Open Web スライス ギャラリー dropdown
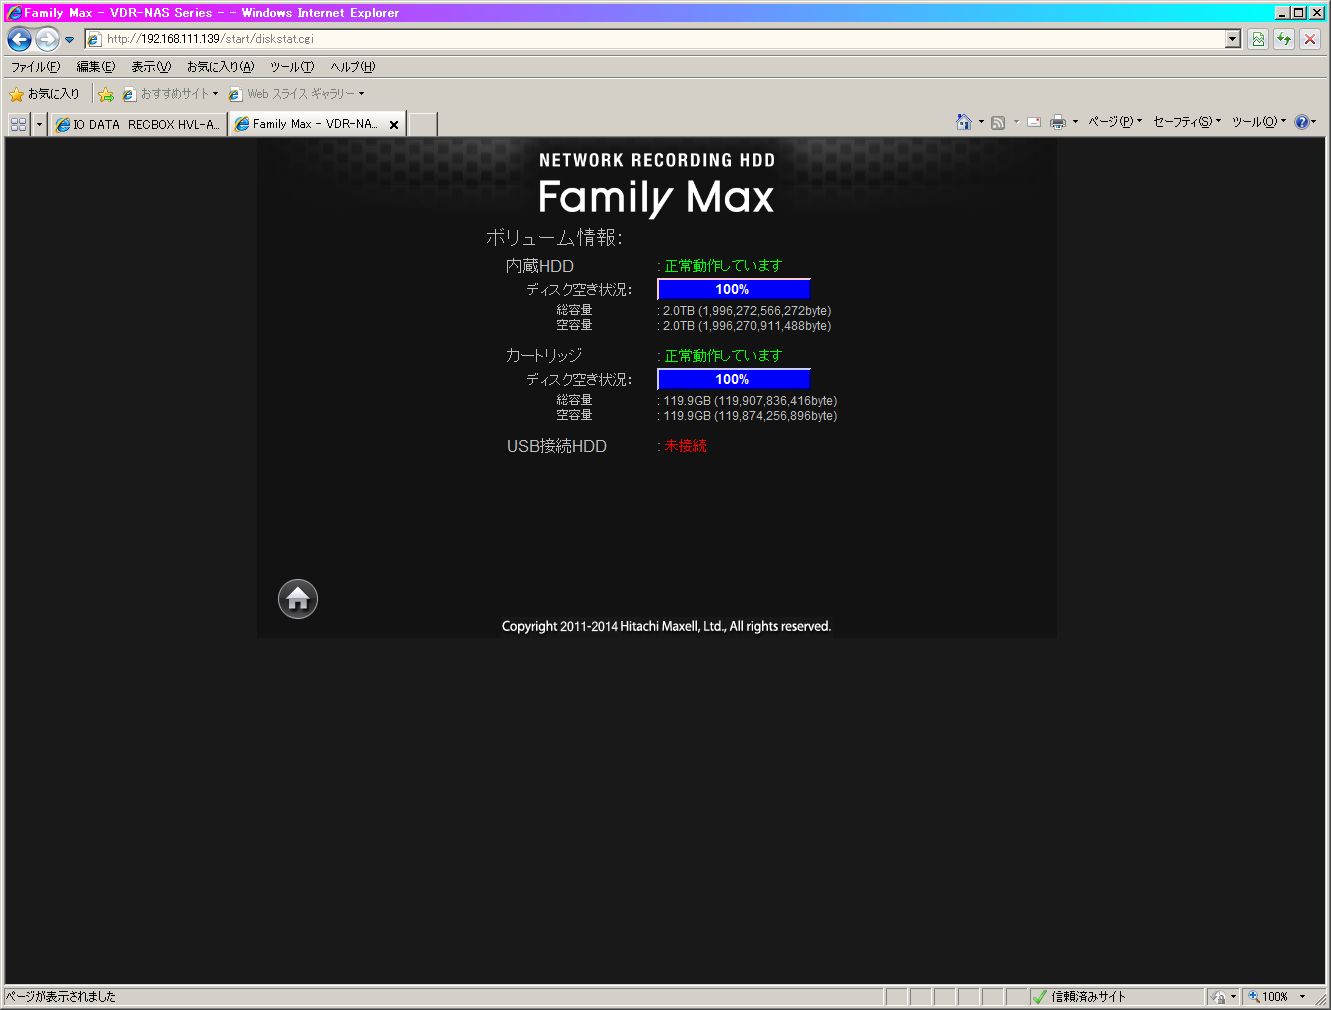Screen dimensions: 1331x1010 tap(296, 94)
